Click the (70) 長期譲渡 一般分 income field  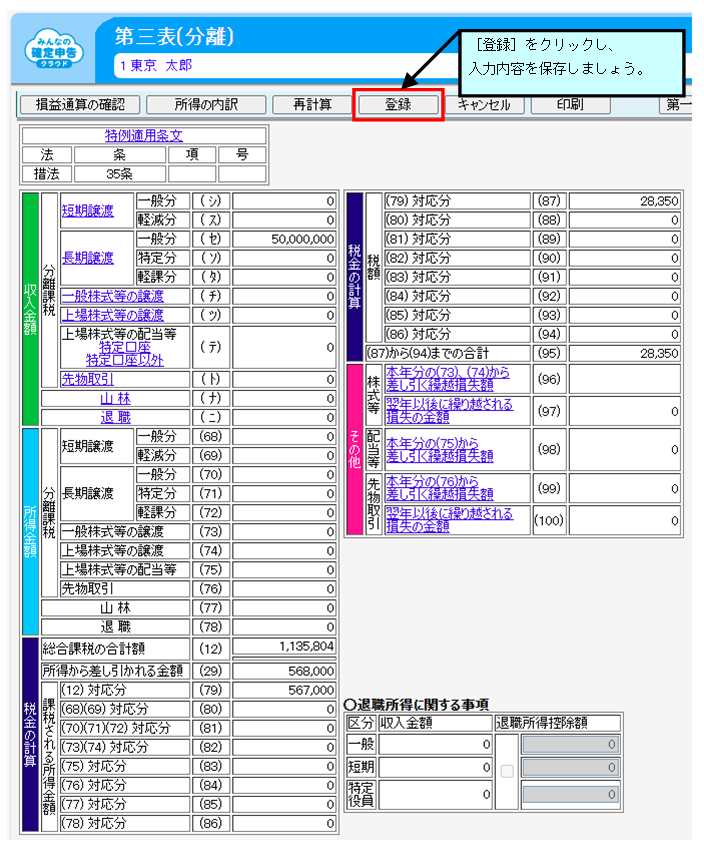(x=284, y=474)
